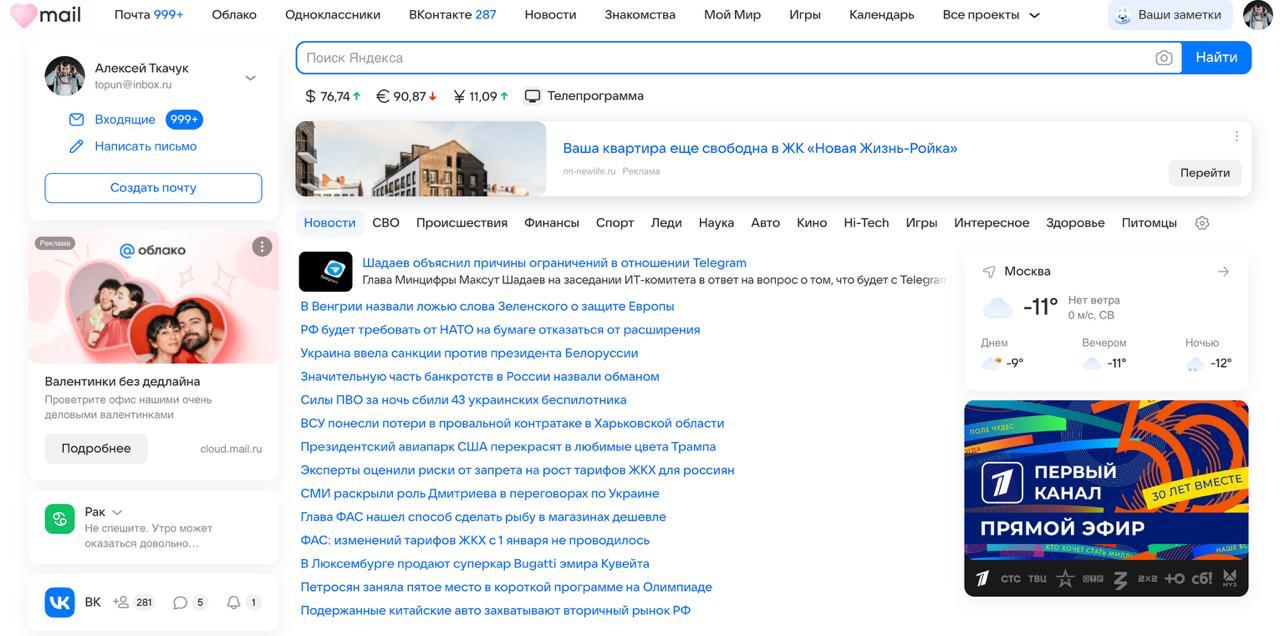Screen dimensions: 1280x636
Task: Click the Mail heart logo
Action: [x=23, y=15]
